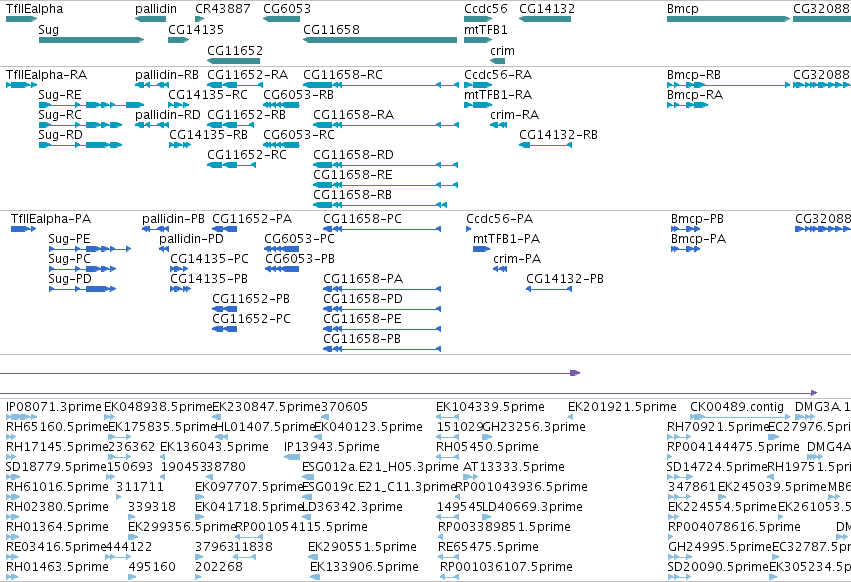Select the TfIIEalpha gene glyph
This screenshot has width=851, height=582.
click(21, 19)
